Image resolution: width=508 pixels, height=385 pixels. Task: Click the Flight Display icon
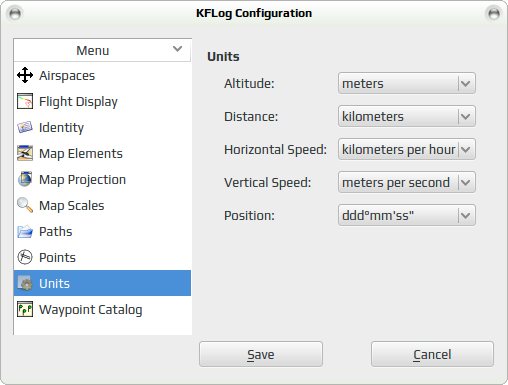pyautogui.click(x=25, y=101)
